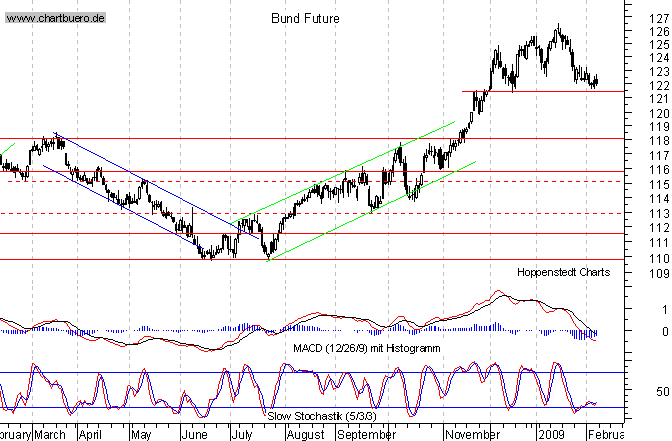Click the MACD axis value 0

[x=665, y=331]
